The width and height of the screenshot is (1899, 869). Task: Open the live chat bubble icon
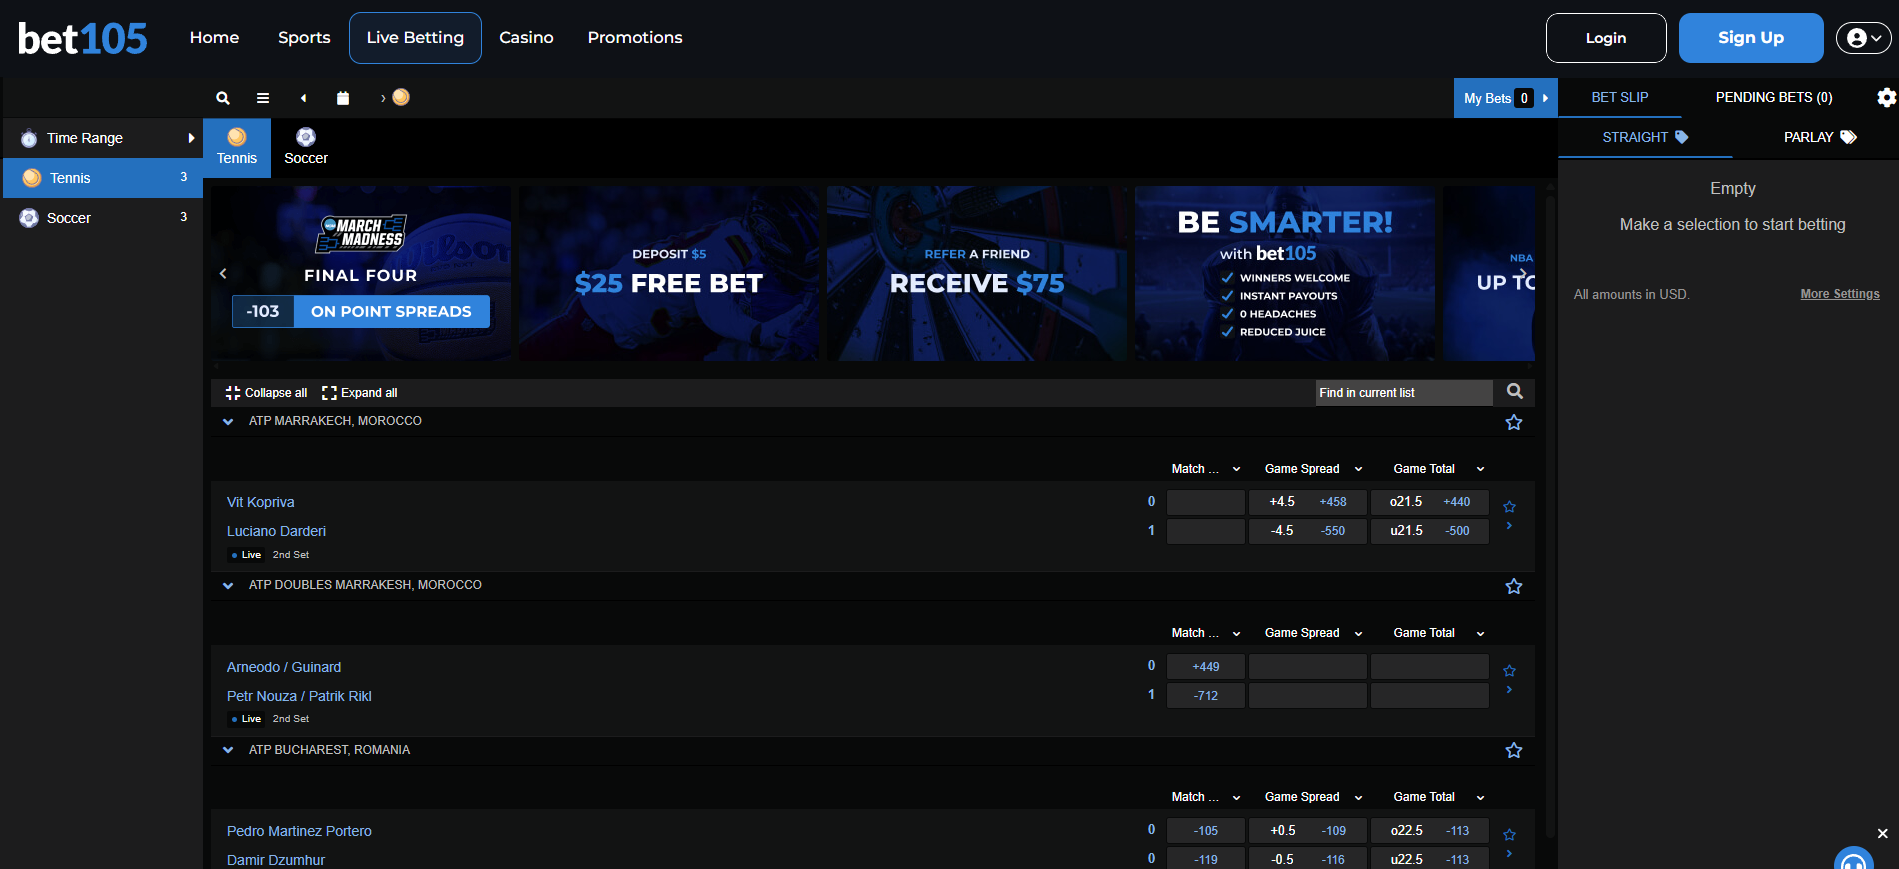click(x=1853, y=860)
